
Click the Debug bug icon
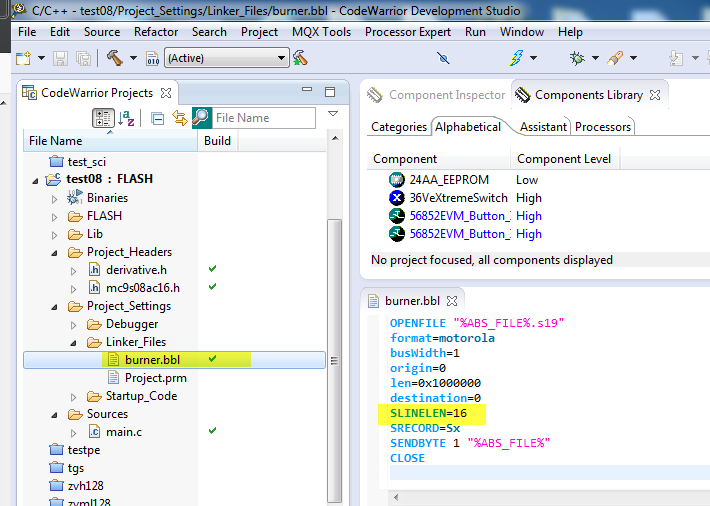(577, 58)
